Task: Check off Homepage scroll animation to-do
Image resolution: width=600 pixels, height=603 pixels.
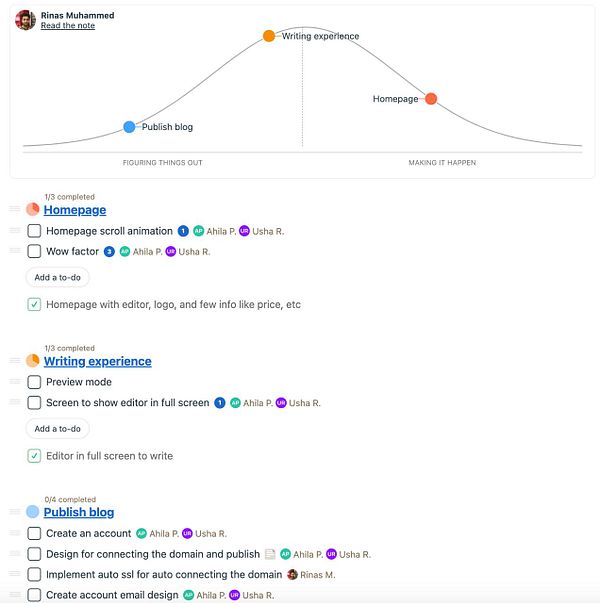Action: 34,231
